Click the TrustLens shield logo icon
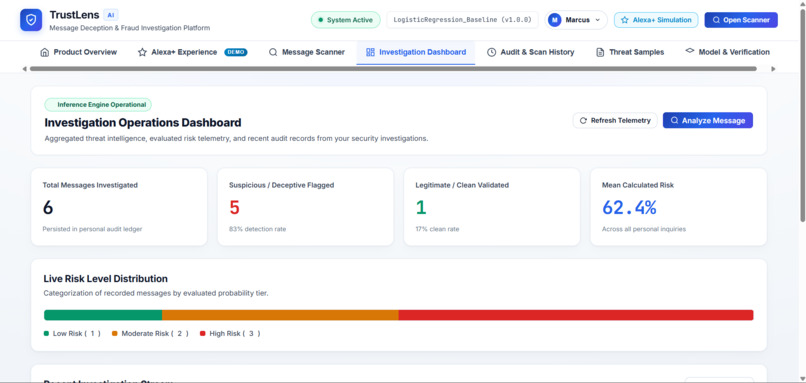The image size is (806, 383). pyautogui.click(x=31, y=20)
